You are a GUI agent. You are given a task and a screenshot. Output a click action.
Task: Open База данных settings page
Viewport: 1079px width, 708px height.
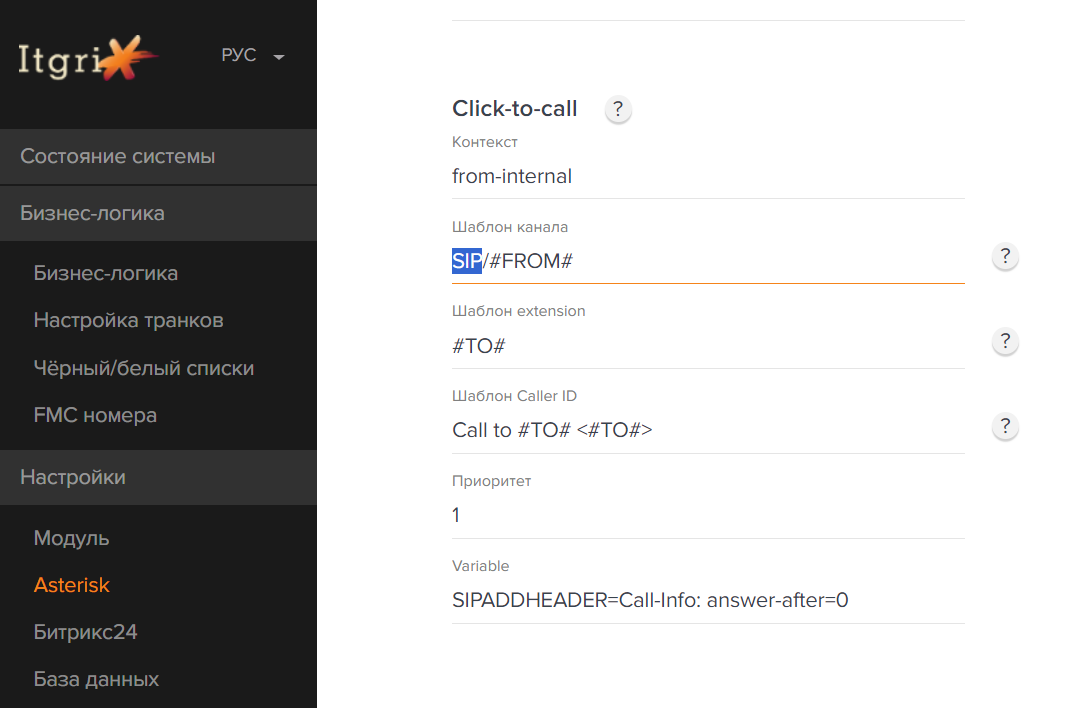(96, 679)
